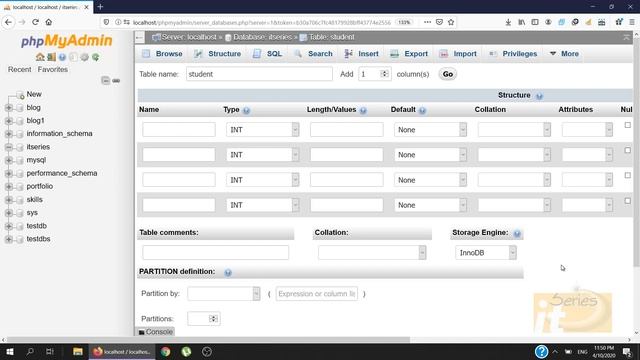Open Windows search magnifier on taskbar

(x=30, y=351)
